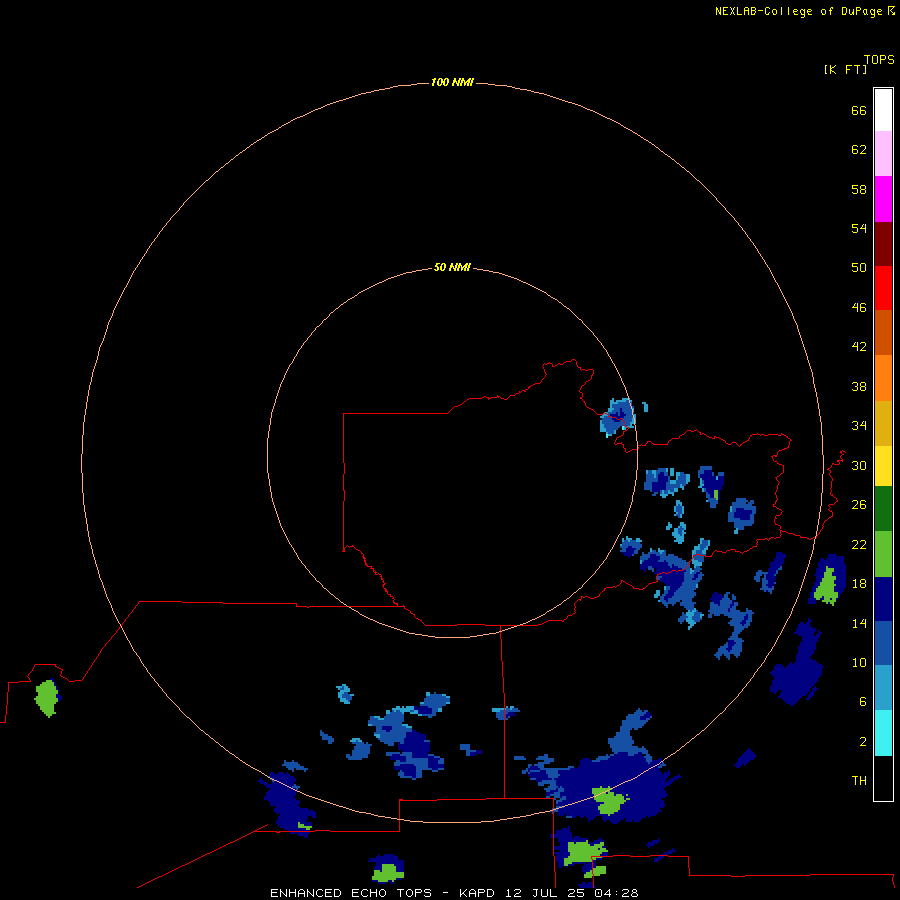Click the '12 JUL 25' date text
This screenshot has height=900, width=900.
[545, 893]
